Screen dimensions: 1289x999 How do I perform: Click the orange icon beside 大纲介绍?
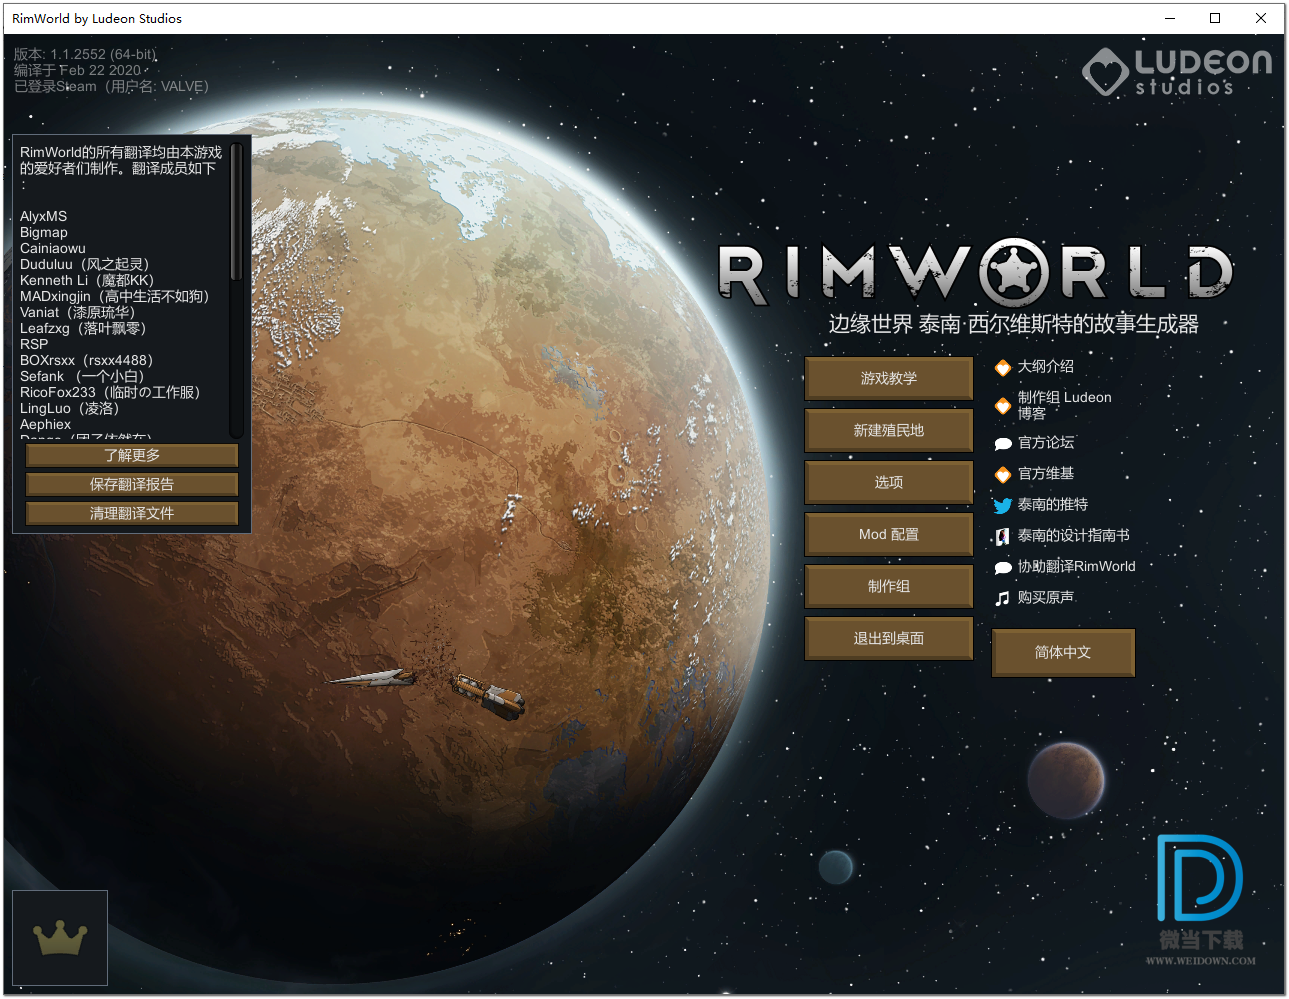tap(1003, 368)
